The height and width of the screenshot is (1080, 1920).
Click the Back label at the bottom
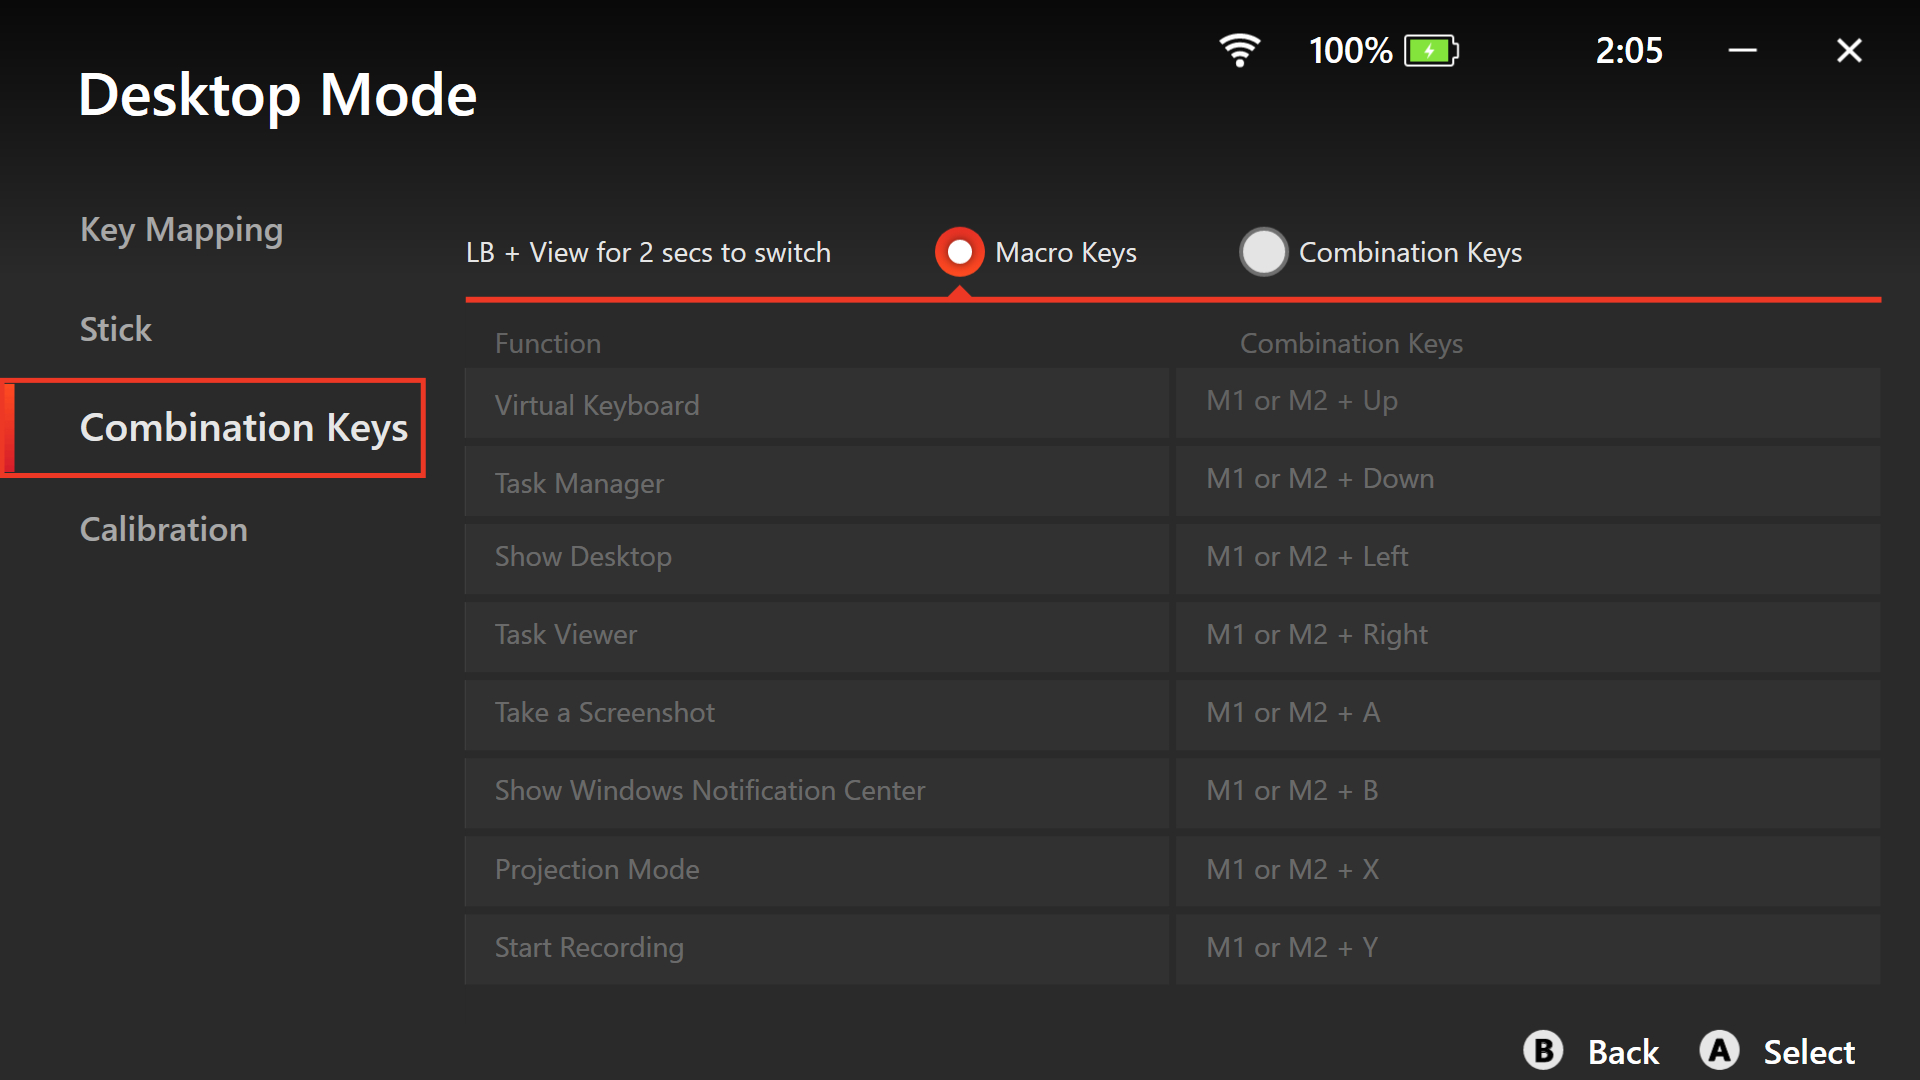(x=1623, y=1052)
